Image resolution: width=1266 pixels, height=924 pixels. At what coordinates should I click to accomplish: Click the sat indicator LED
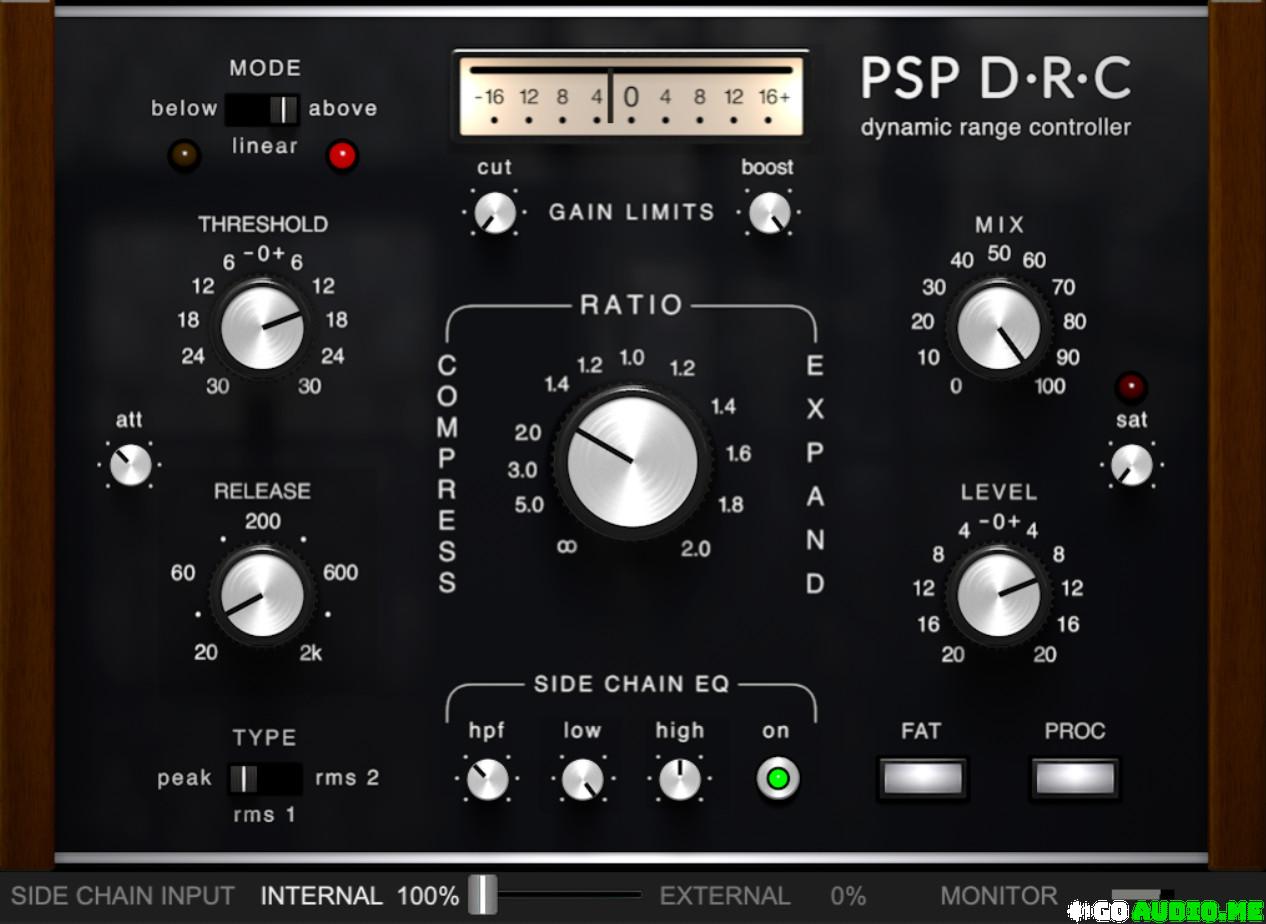(x=1131, y=386)
